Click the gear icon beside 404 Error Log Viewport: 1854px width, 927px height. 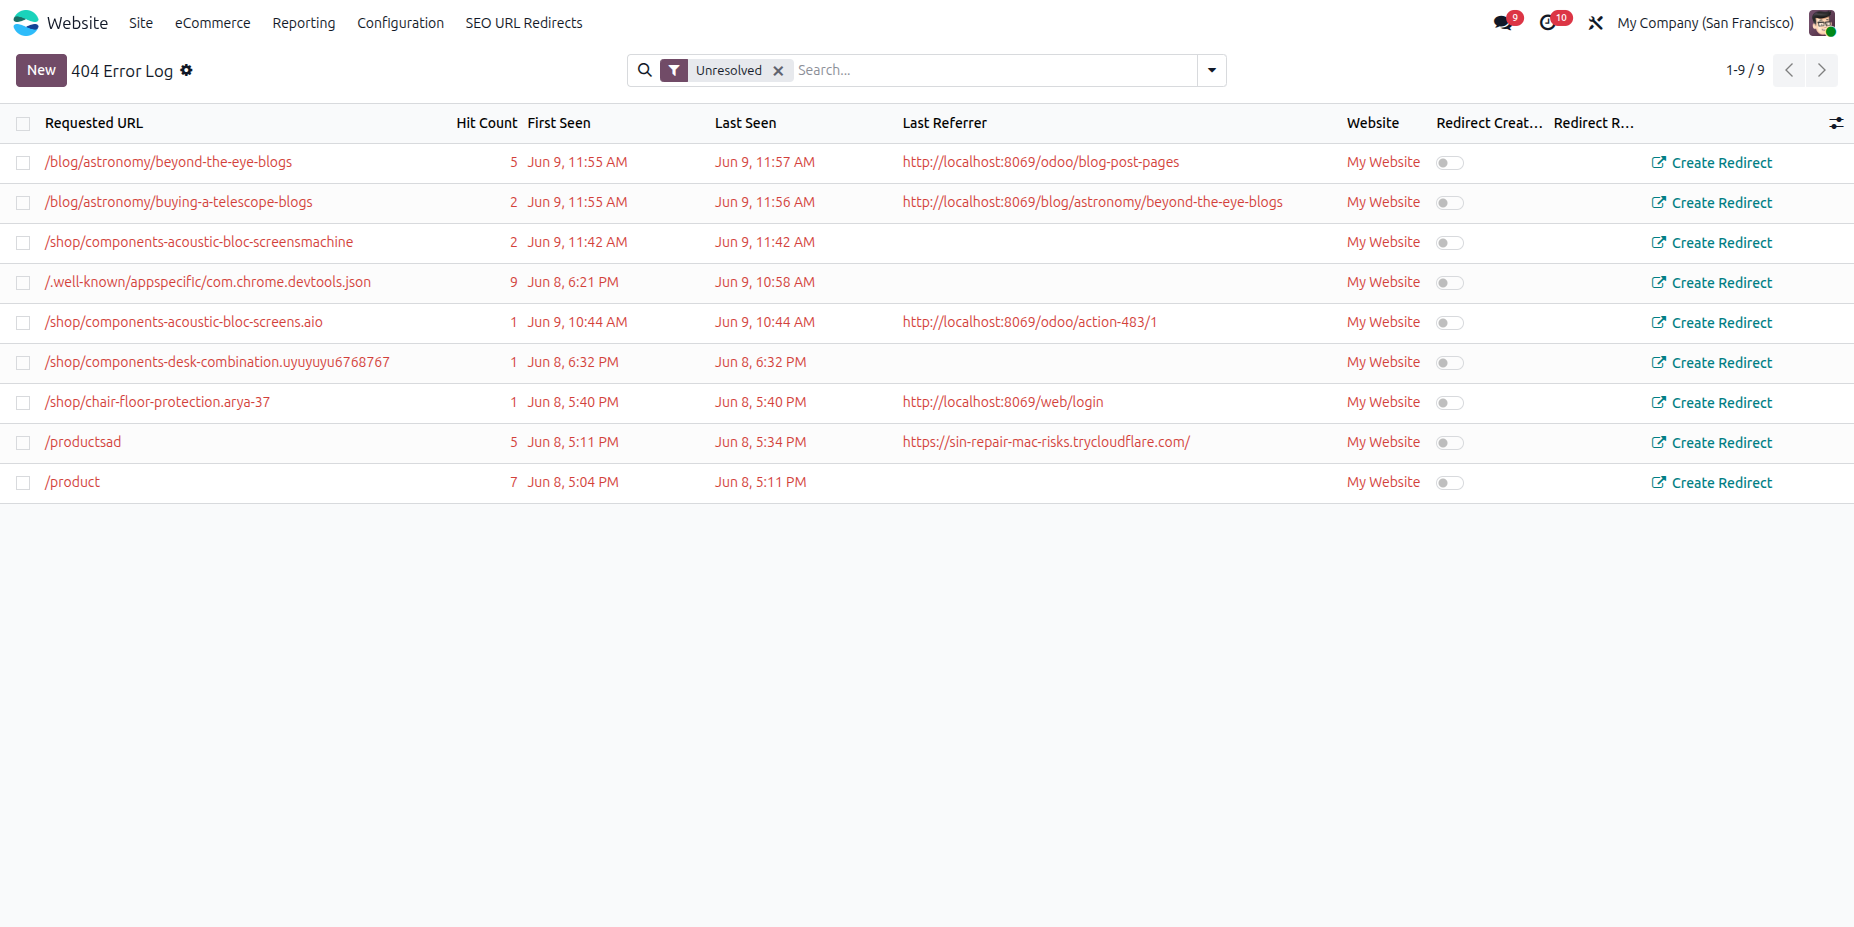pyautogui.click(x=186, y=70)
